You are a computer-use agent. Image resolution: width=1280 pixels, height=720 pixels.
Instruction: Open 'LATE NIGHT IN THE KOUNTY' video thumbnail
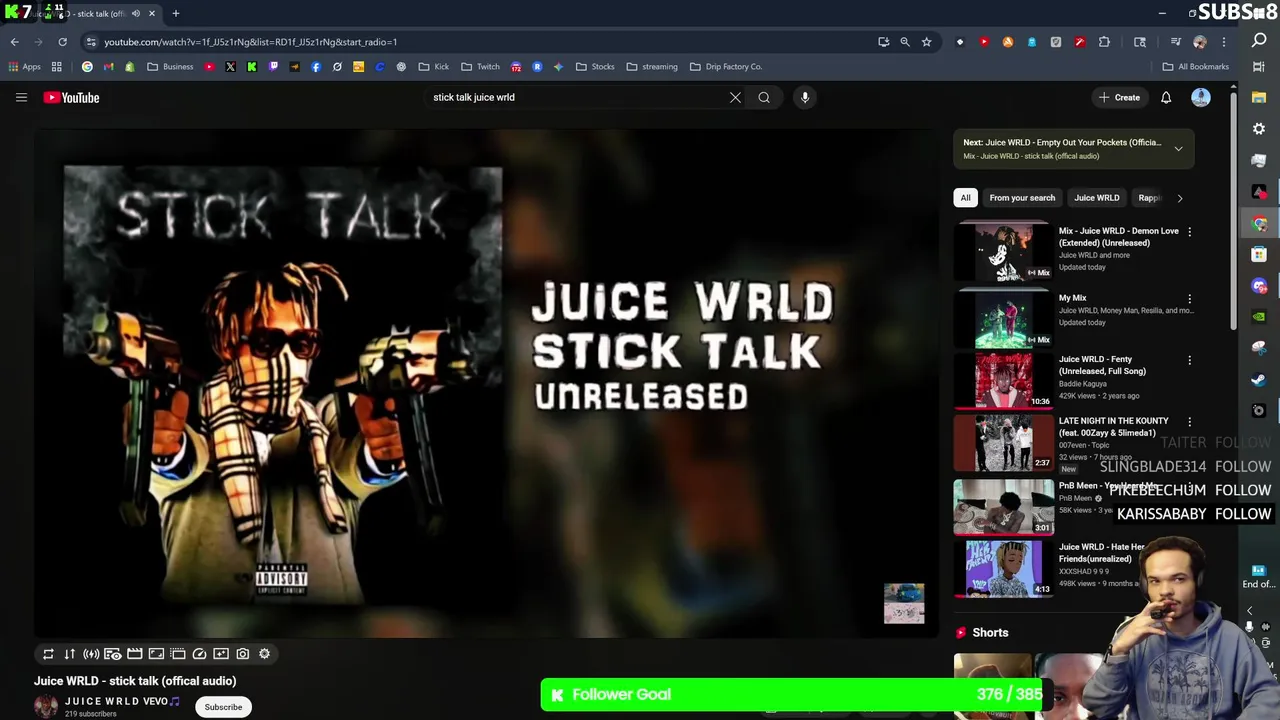1004,442
